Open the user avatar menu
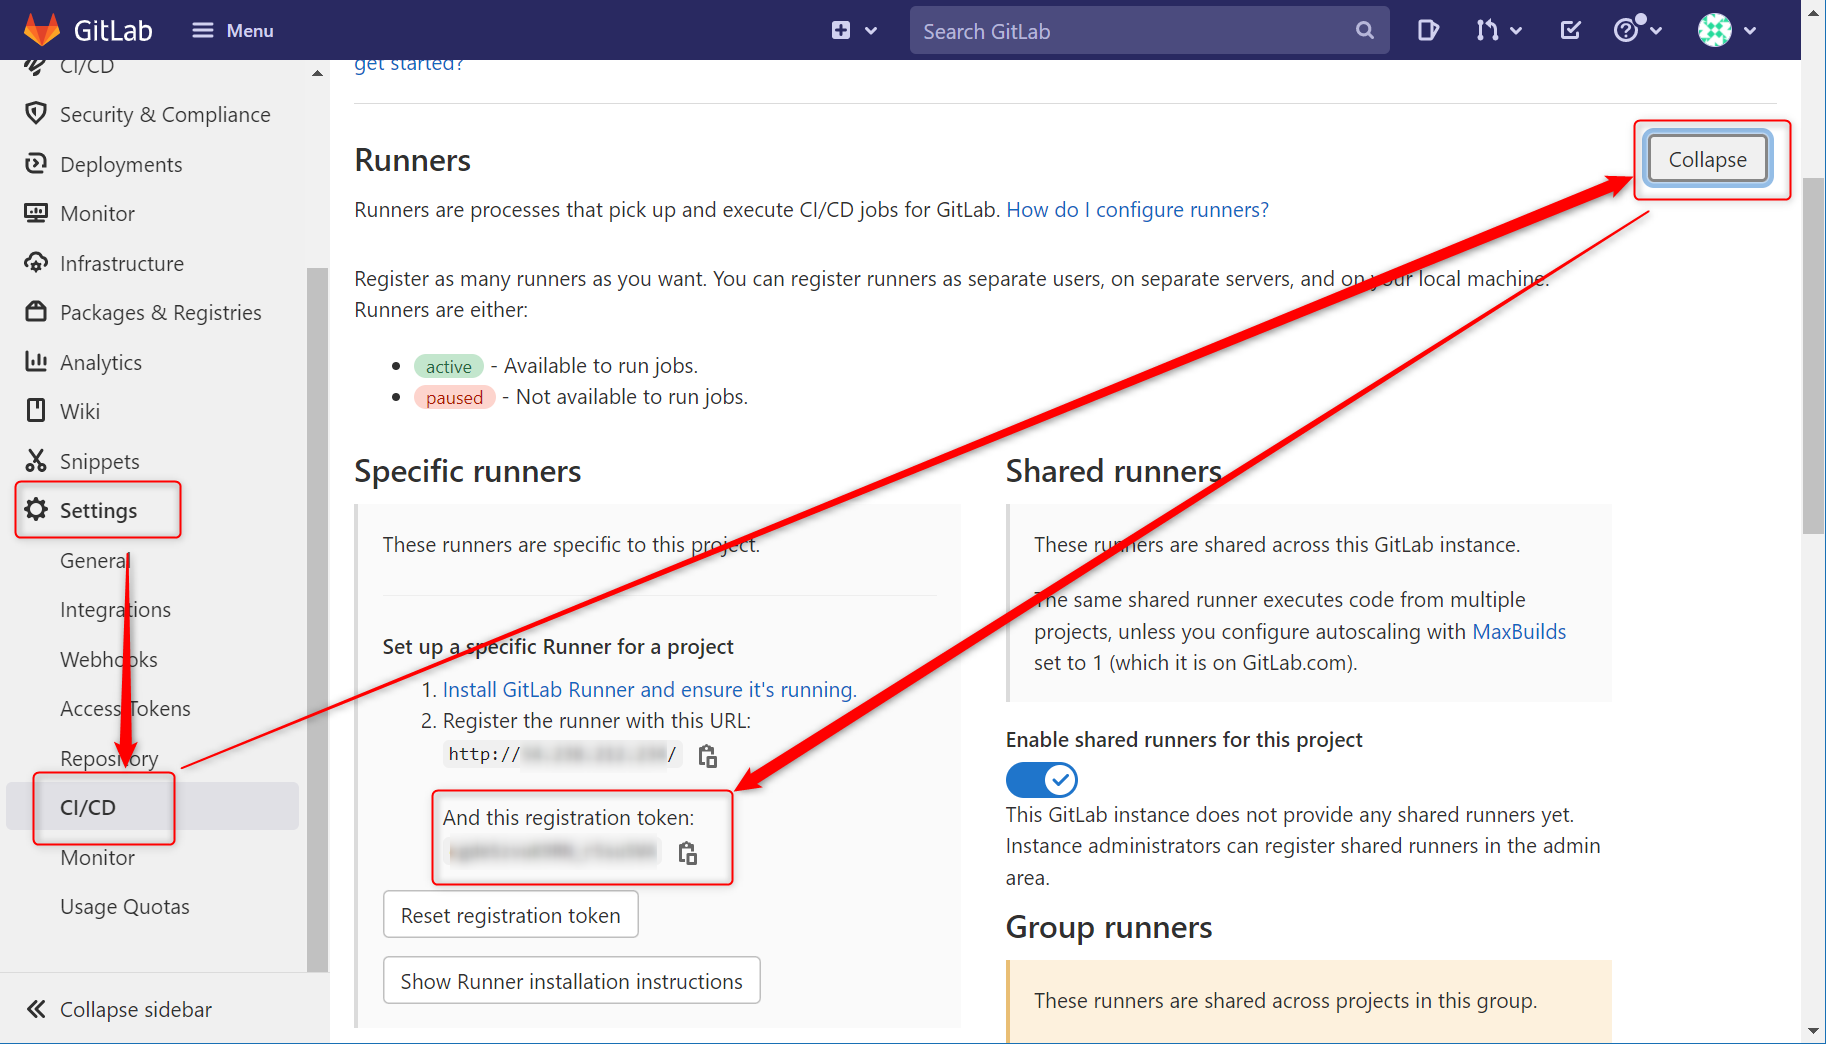 pyautogui.click(x=1727, y=30)
